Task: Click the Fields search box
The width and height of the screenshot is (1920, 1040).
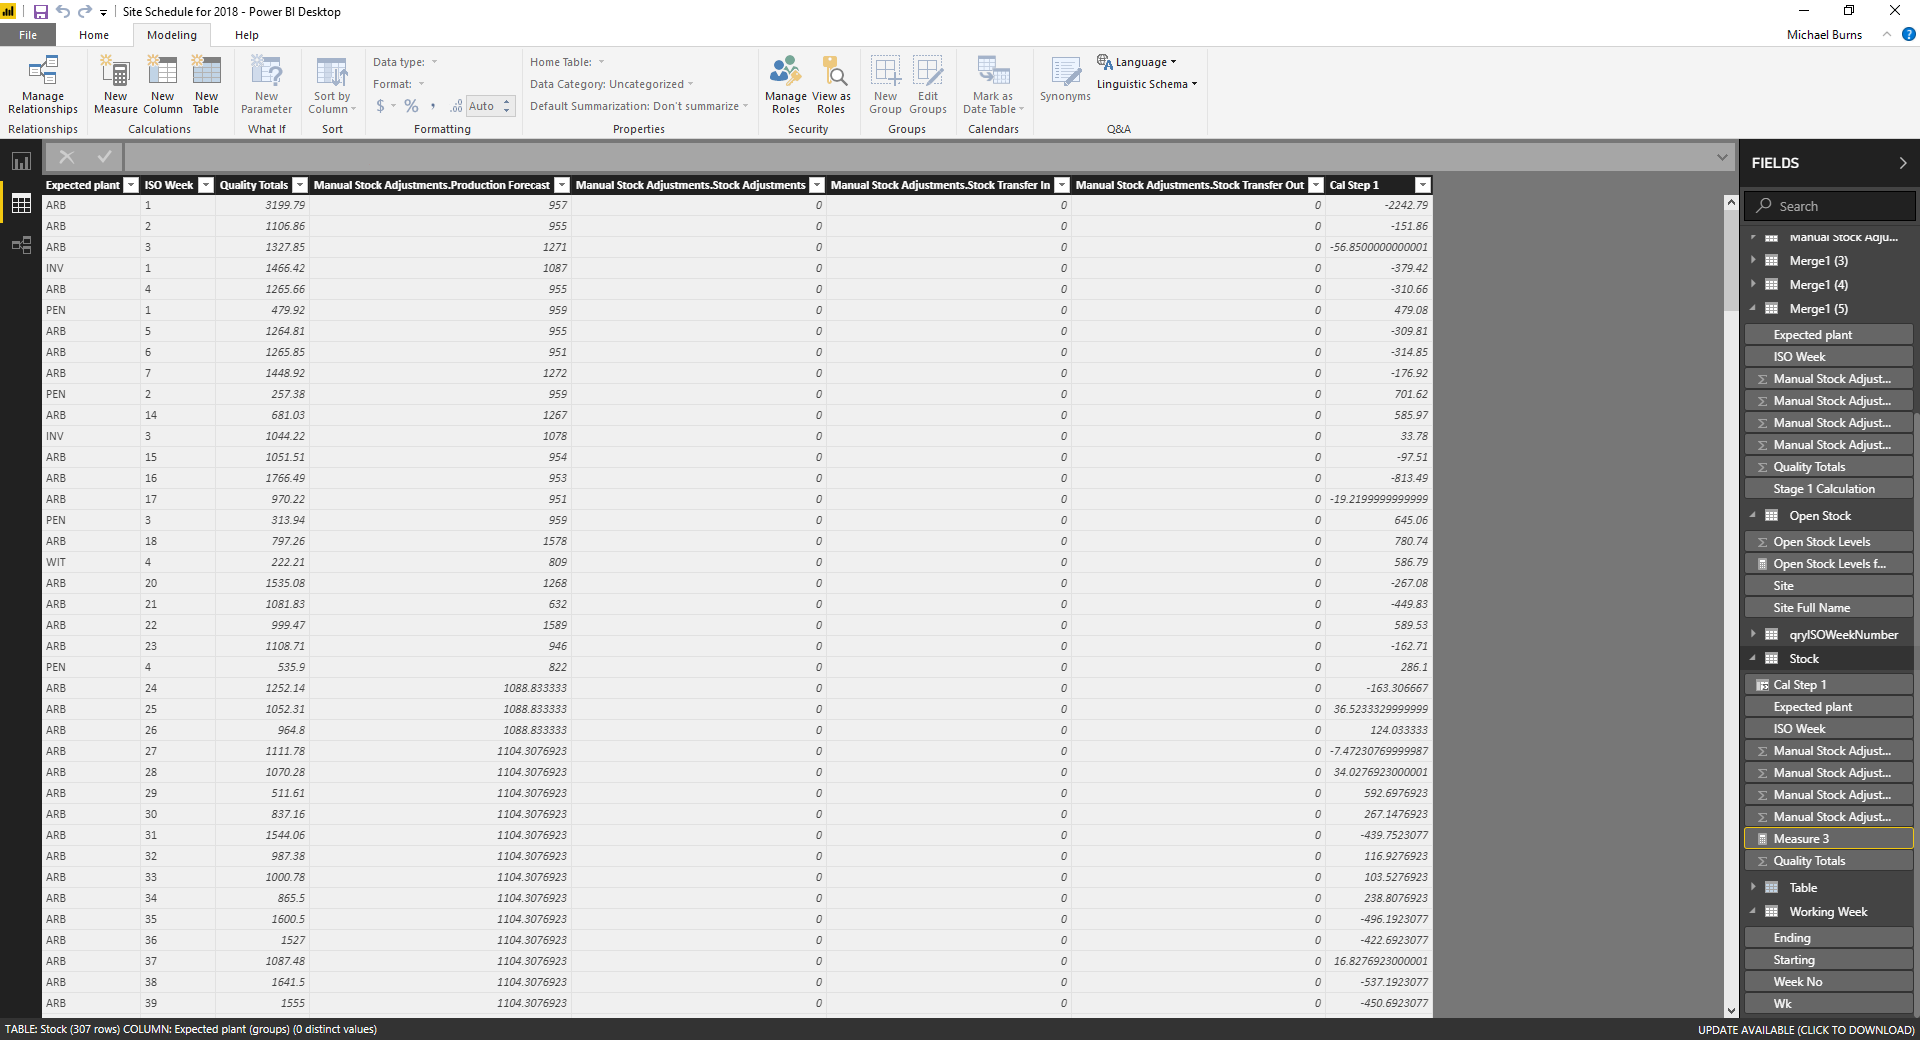Action: tap(1830, 206)
